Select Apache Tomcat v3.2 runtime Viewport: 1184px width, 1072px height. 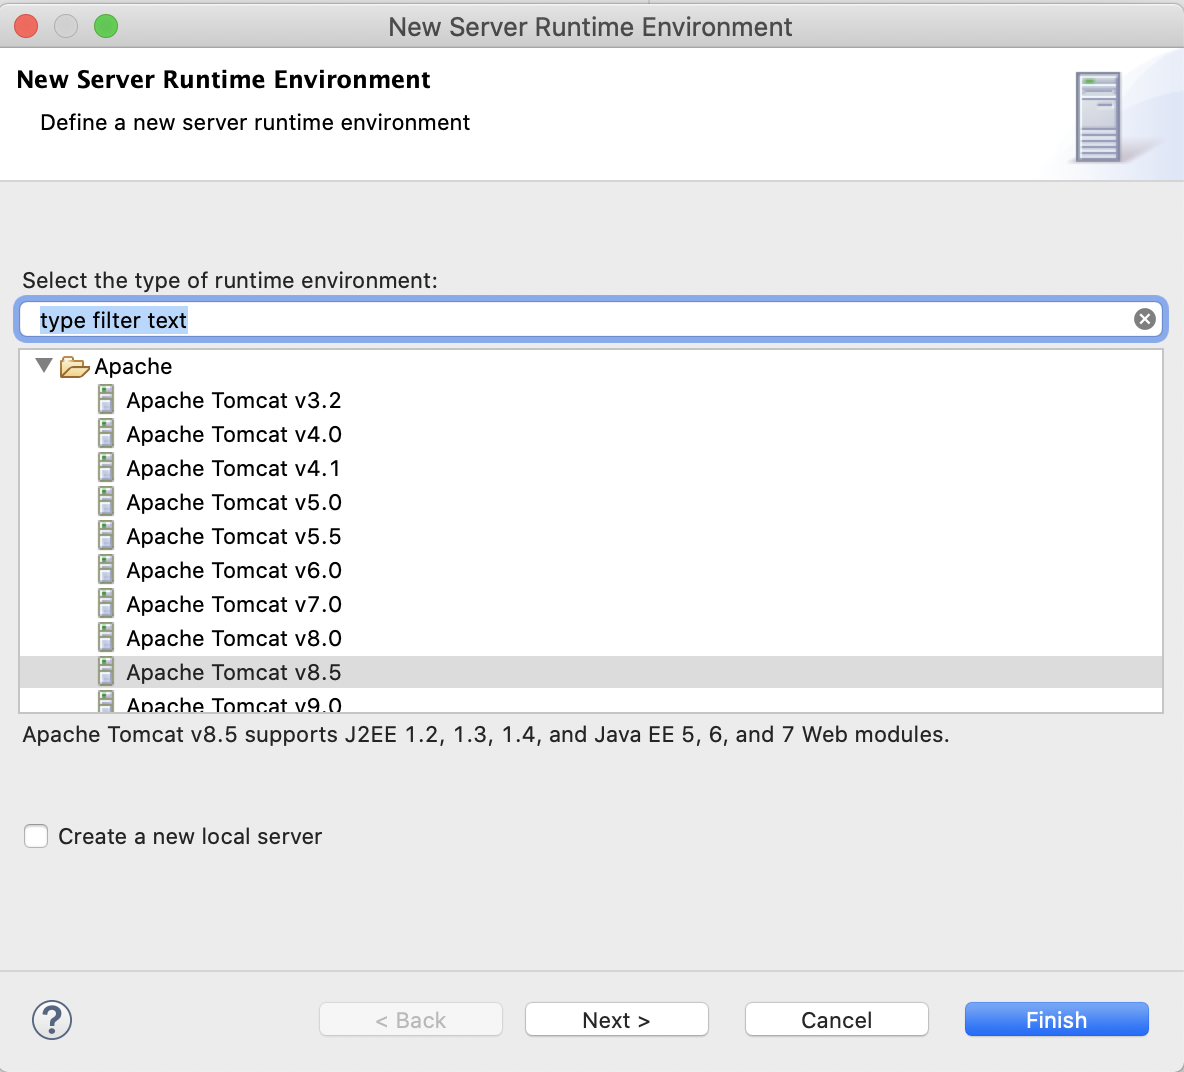pos(233,400)
